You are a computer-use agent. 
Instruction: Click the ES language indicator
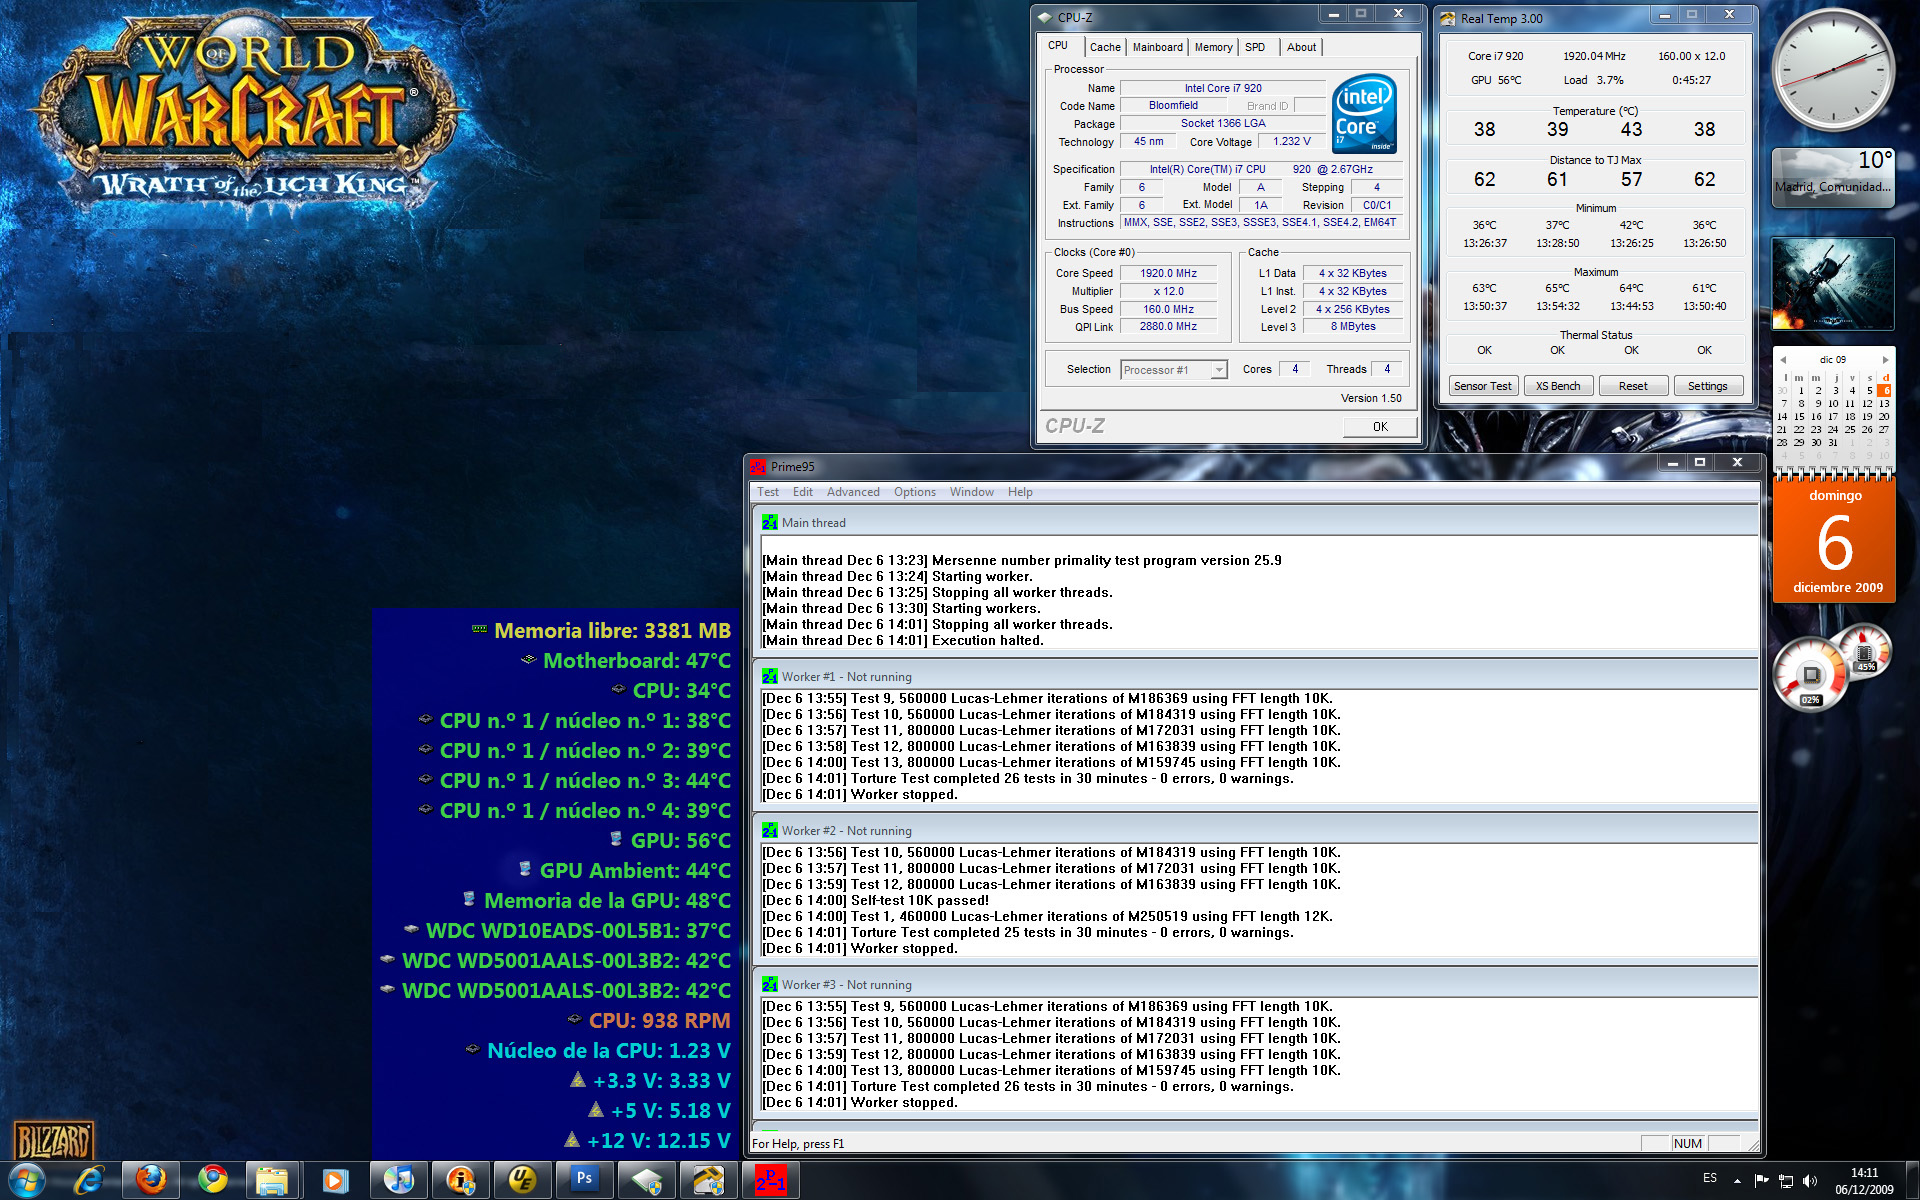(x=1710, y=1178)
